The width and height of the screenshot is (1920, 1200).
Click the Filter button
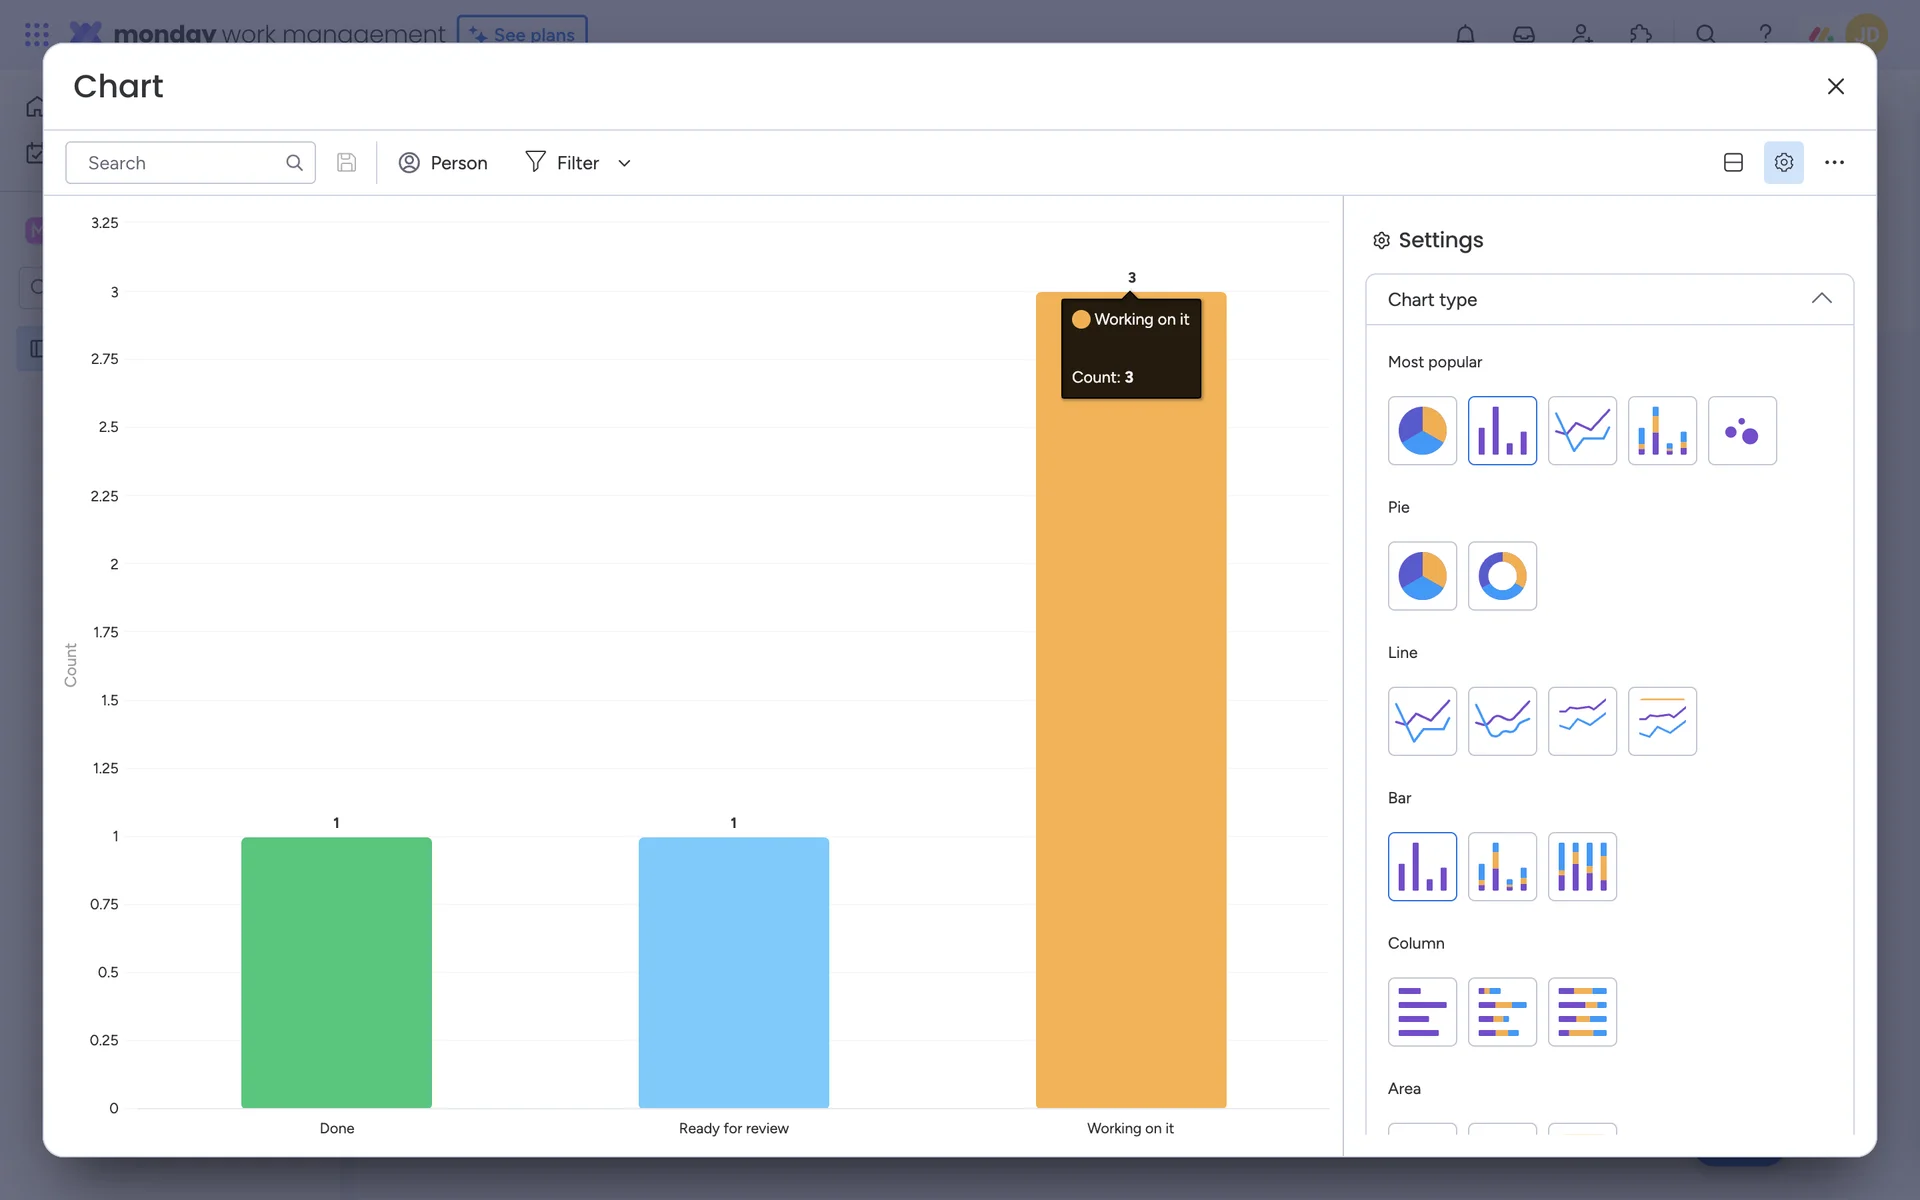[x=563, y=163]
